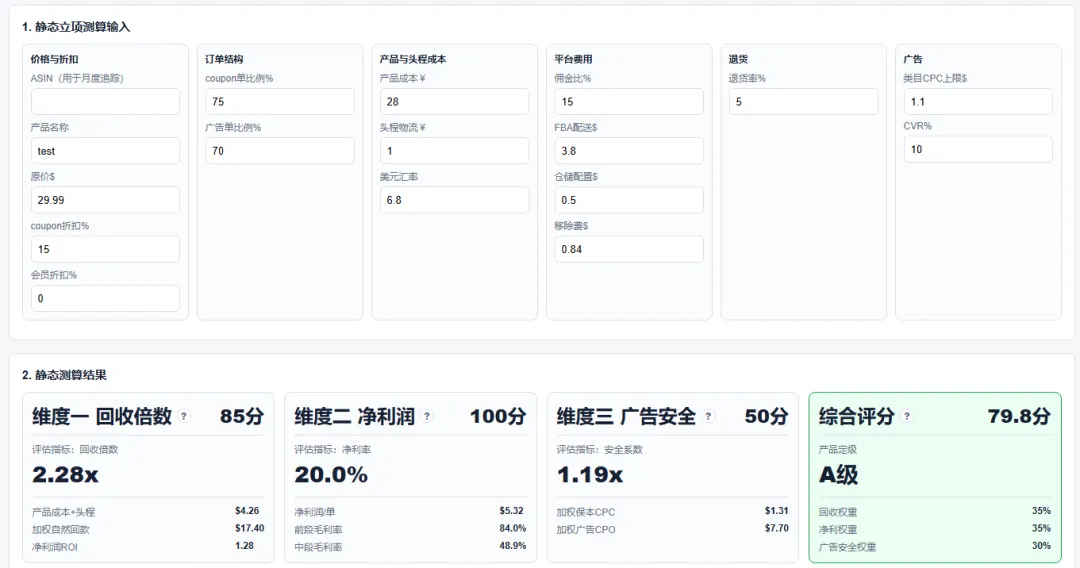This screenshot has height=568, width=1080.
Task: Click the 退货 group title
Action: (738, 59)
